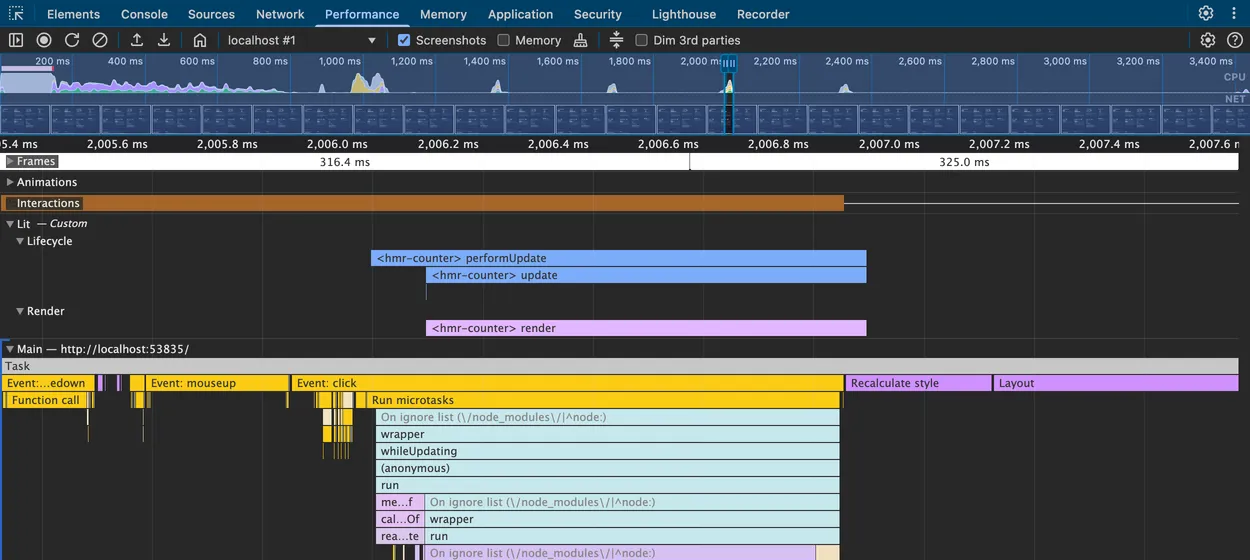
Task: Select the rea...te flame entry
Action: click(x=400, y=536)
